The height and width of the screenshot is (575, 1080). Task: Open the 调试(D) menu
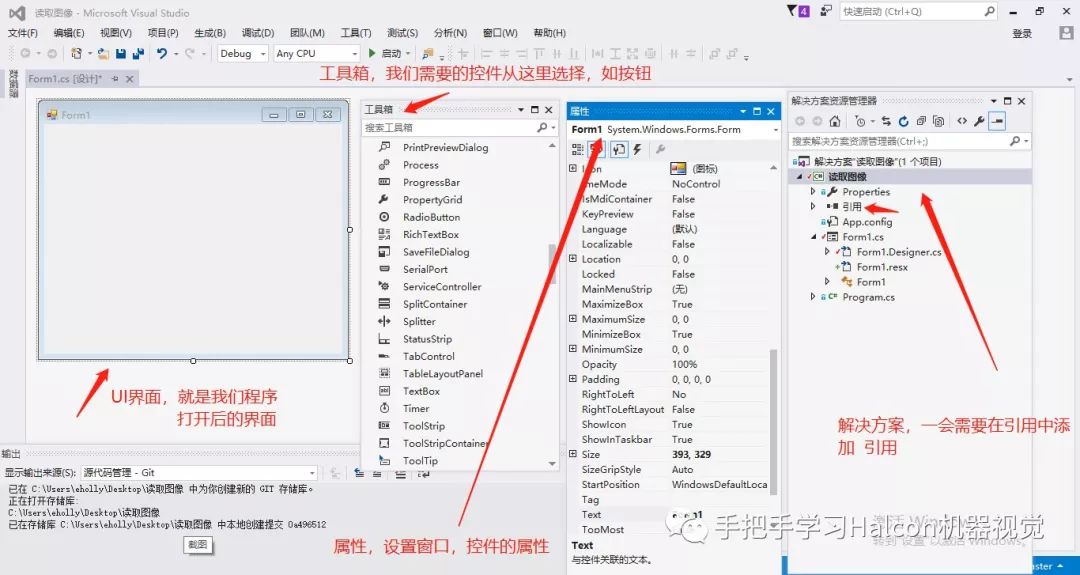tap(258, 33)
